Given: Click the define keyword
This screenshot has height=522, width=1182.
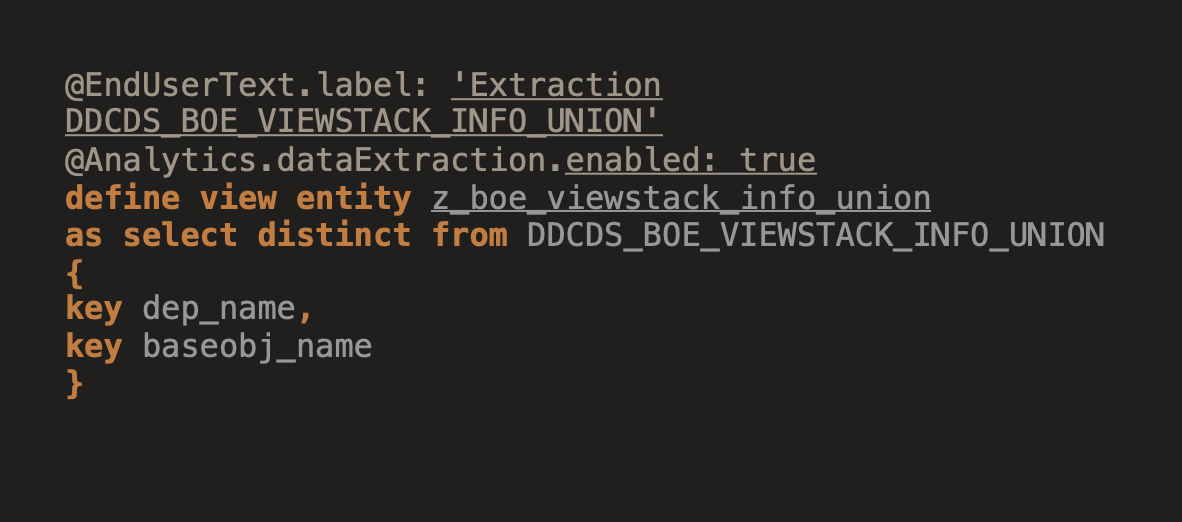Looking at the screenshot, I should [x=123, y=198].
